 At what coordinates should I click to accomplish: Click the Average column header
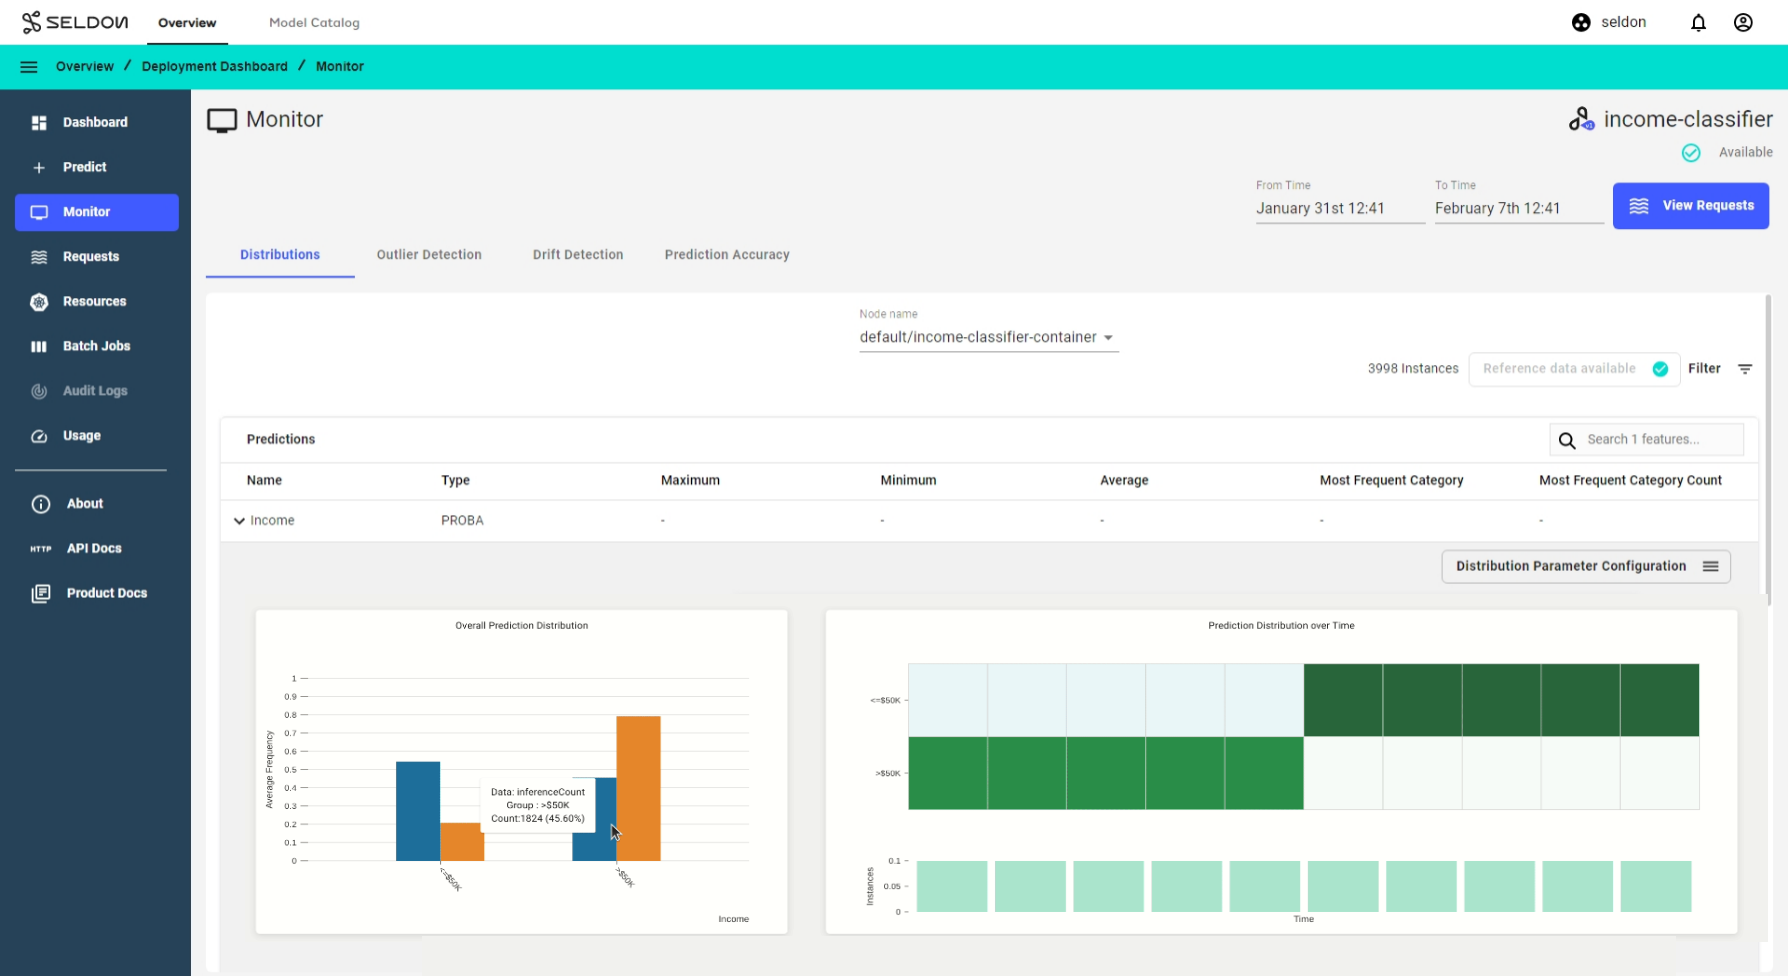tap(1124, 481)
